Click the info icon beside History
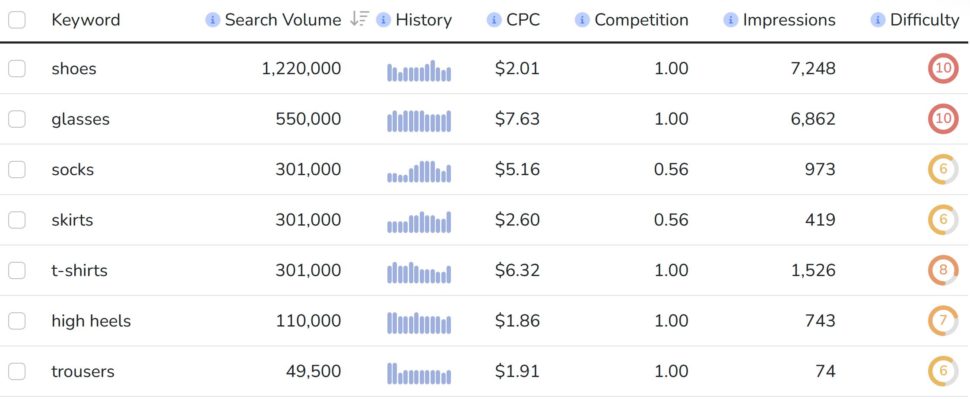970x399 pixels. (x=384, y=20)
